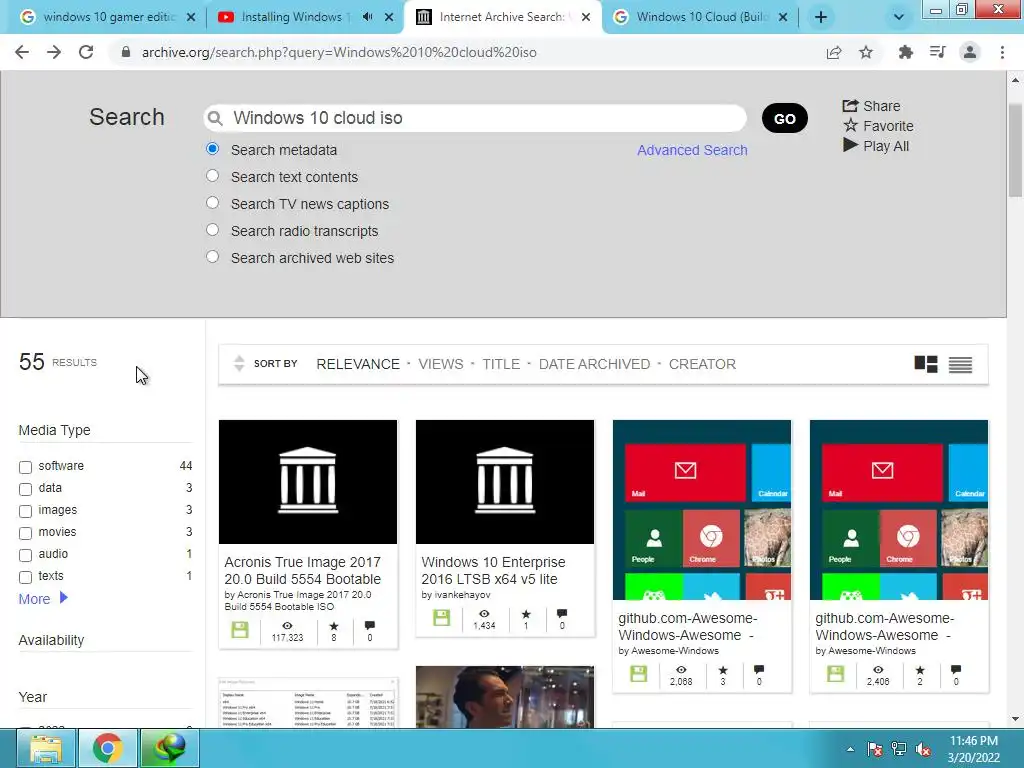Image resolution: width=1024 pixels, height=768 pixels.
Task: Click the browser address bar URL
Action: (339, 52)
